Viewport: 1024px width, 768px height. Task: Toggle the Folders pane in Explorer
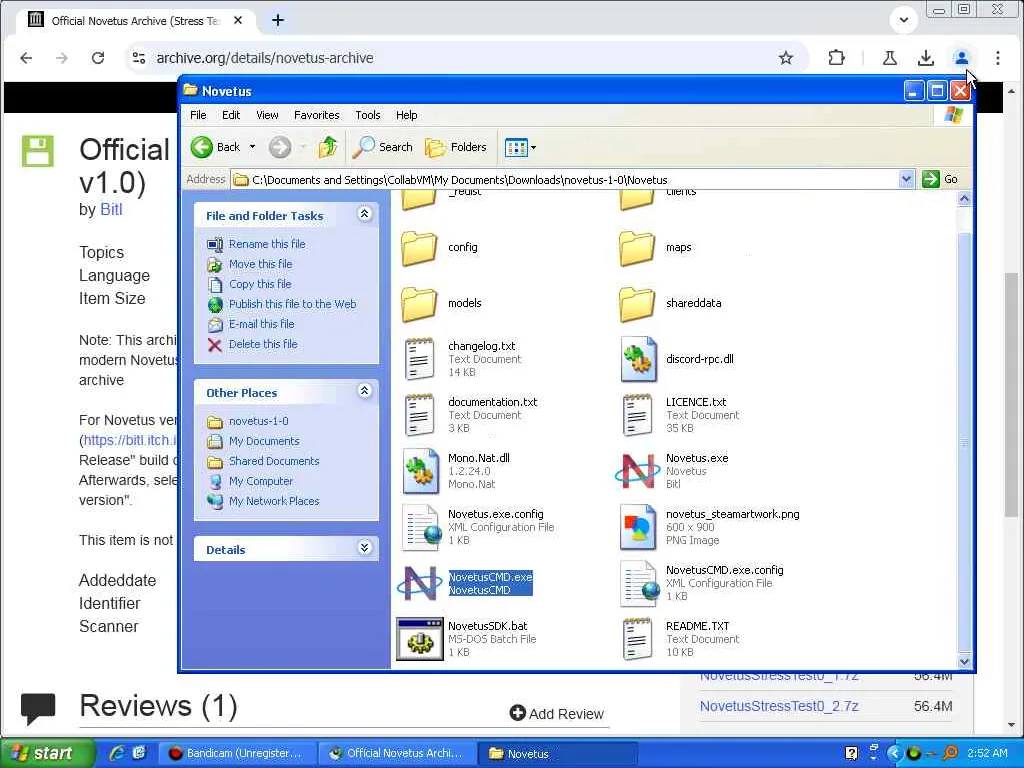coord(456,147)
